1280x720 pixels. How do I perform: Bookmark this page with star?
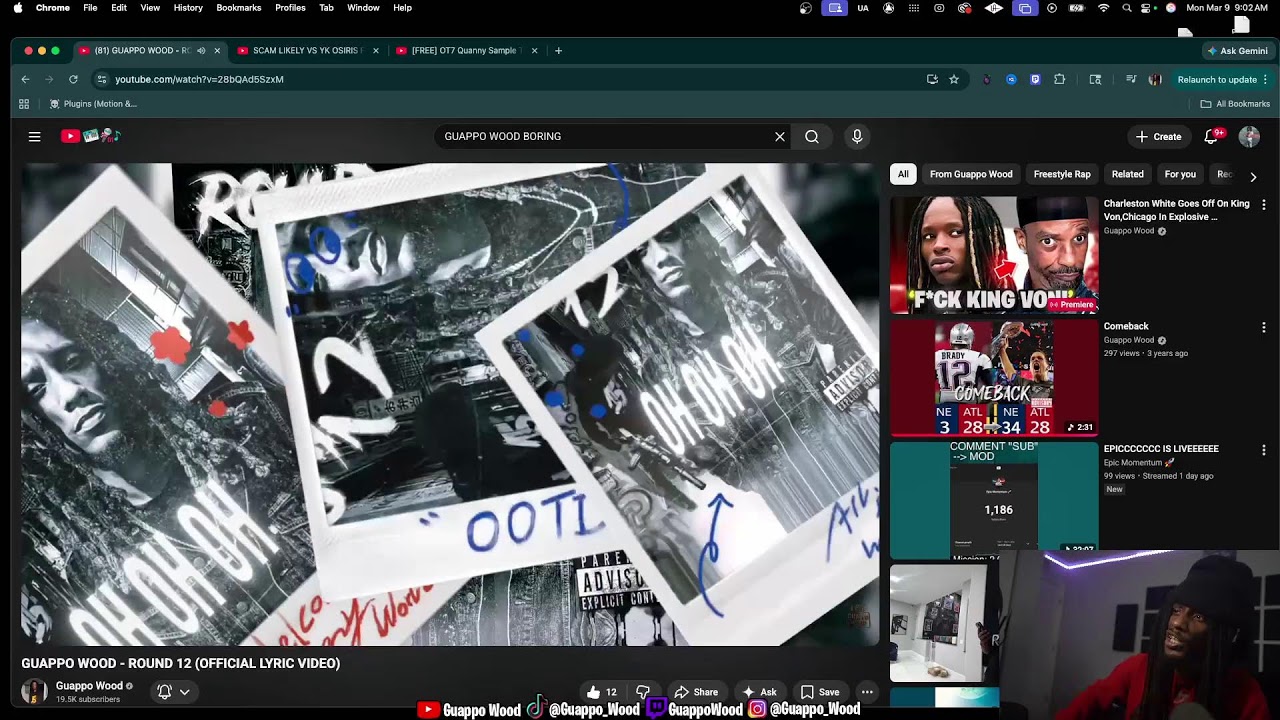point(954,79)
